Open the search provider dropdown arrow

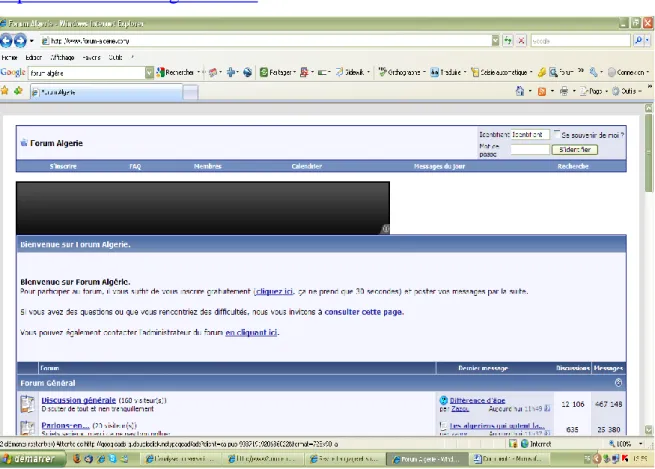pos(647,41)
